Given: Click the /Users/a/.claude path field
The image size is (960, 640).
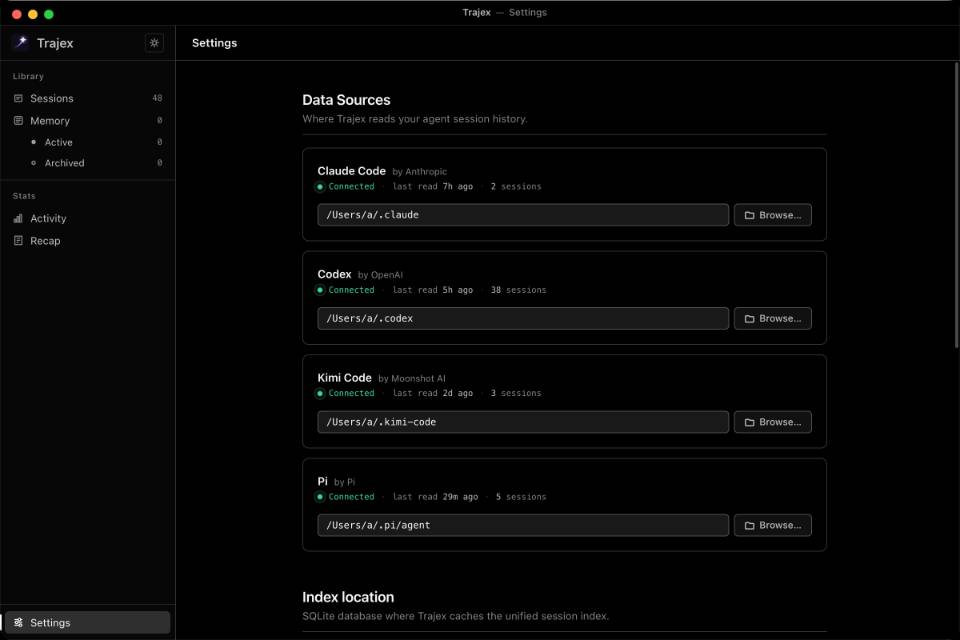Looking at the screenshot, I should 523,215.
